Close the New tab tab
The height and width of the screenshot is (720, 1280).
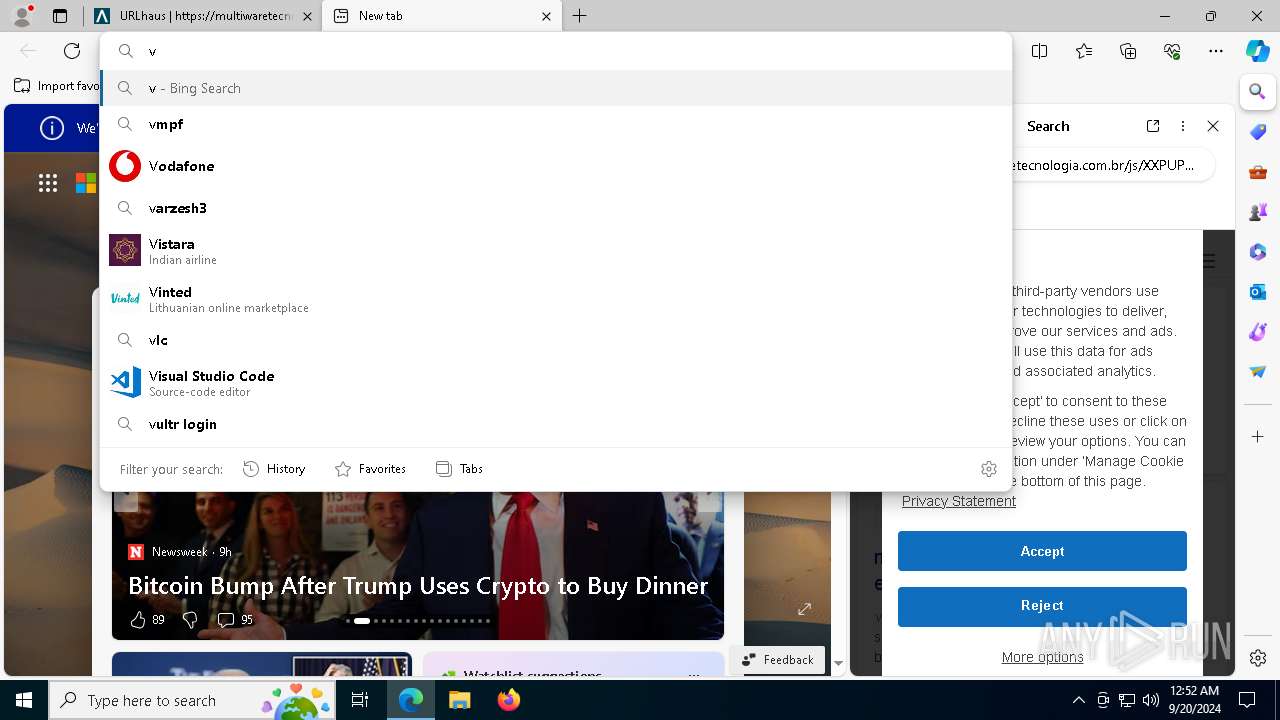tap(546, 16)
